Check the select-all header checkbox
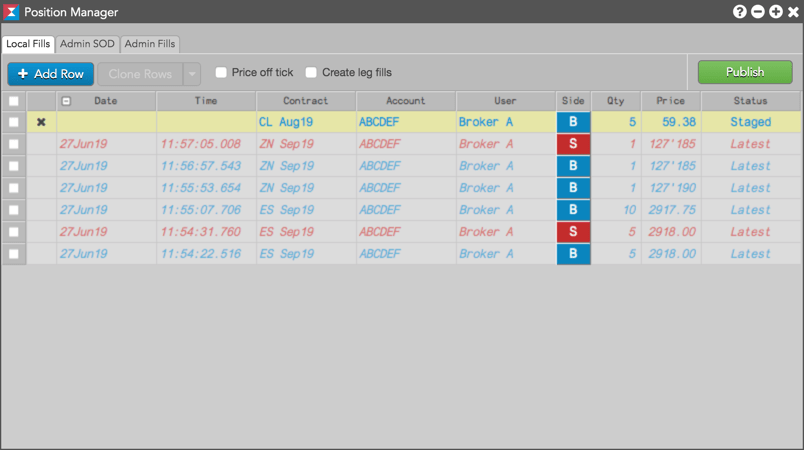The width and height of the screenshot is (804, 450). pyautogui.click(x=14, y=101)
